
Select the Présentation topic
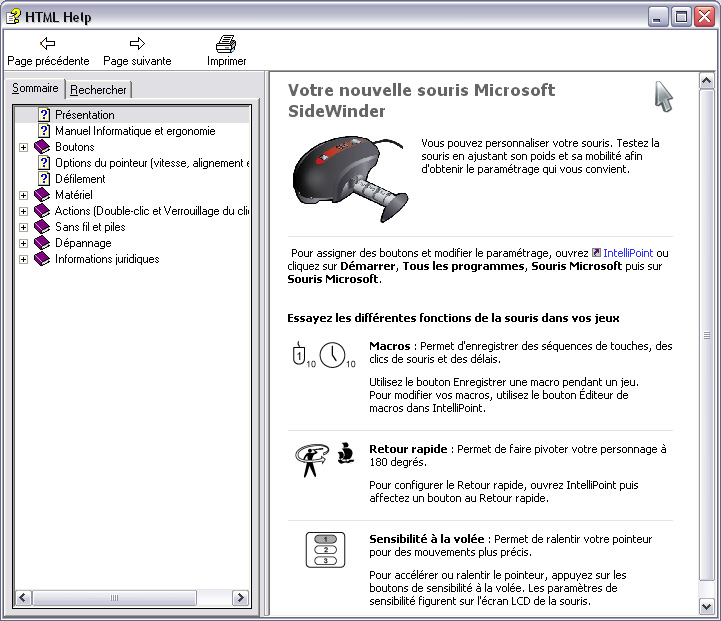[85, 114]
